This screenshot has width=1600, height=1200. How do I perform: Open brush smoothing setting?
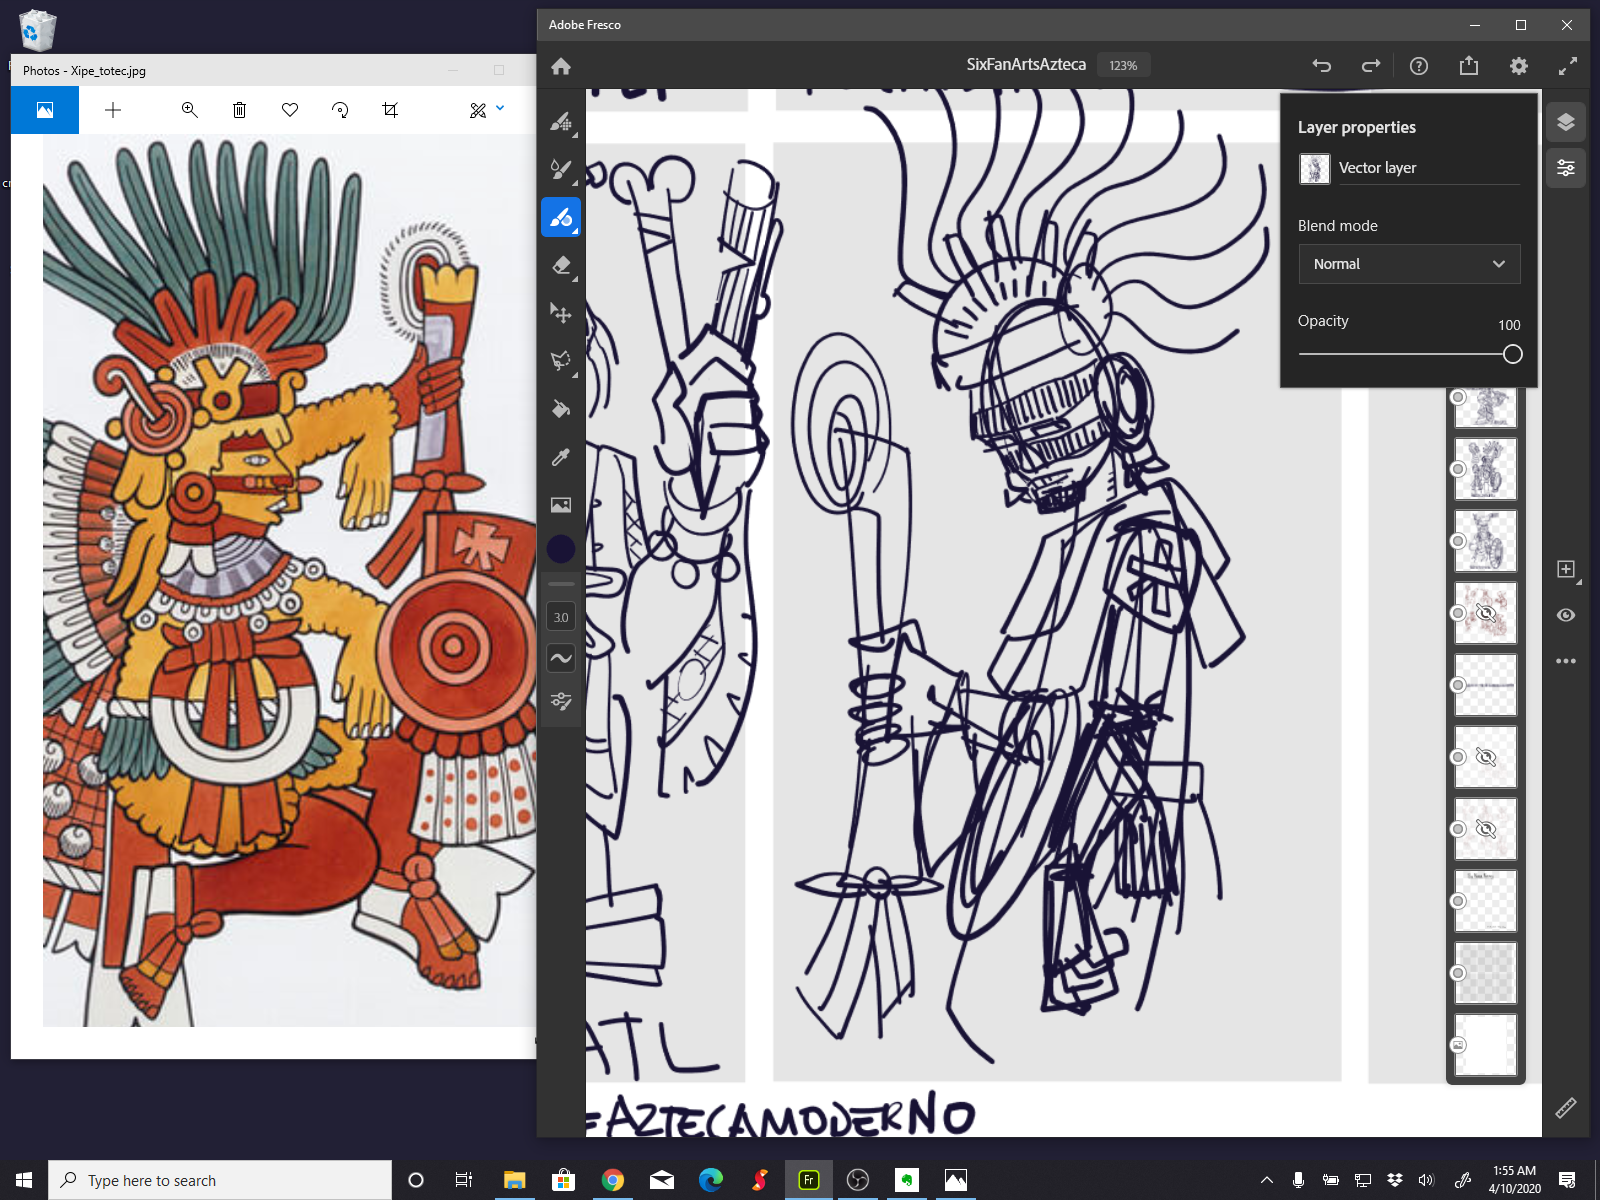(x=561, y=658)
